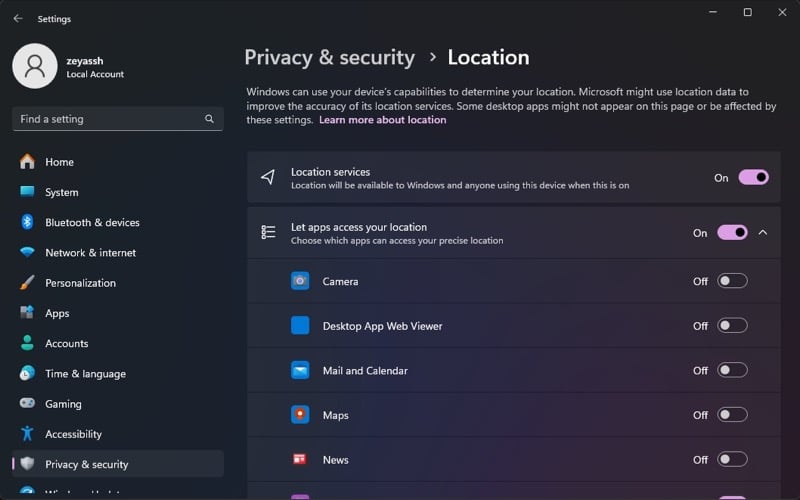The width and height of the screenshot is (800, 500).
Task: Click the News row label
Action: (x=336, y=460)
